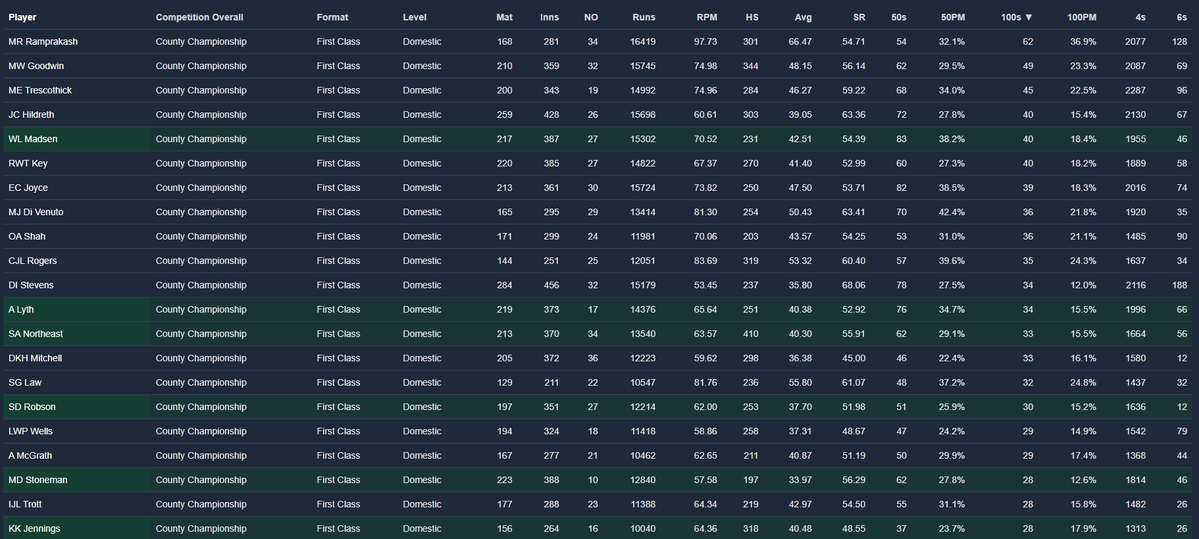The width and height of the screenshot is (1199, 539).
Task: Reverse the sort on the 100s column header
Action: [1016, 17]
